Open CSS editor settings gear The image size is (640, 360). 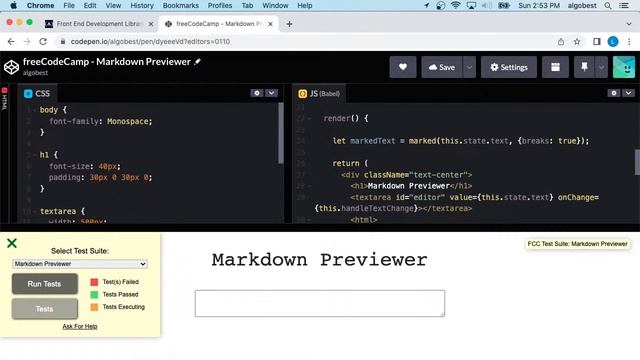[x=257, y=93]
